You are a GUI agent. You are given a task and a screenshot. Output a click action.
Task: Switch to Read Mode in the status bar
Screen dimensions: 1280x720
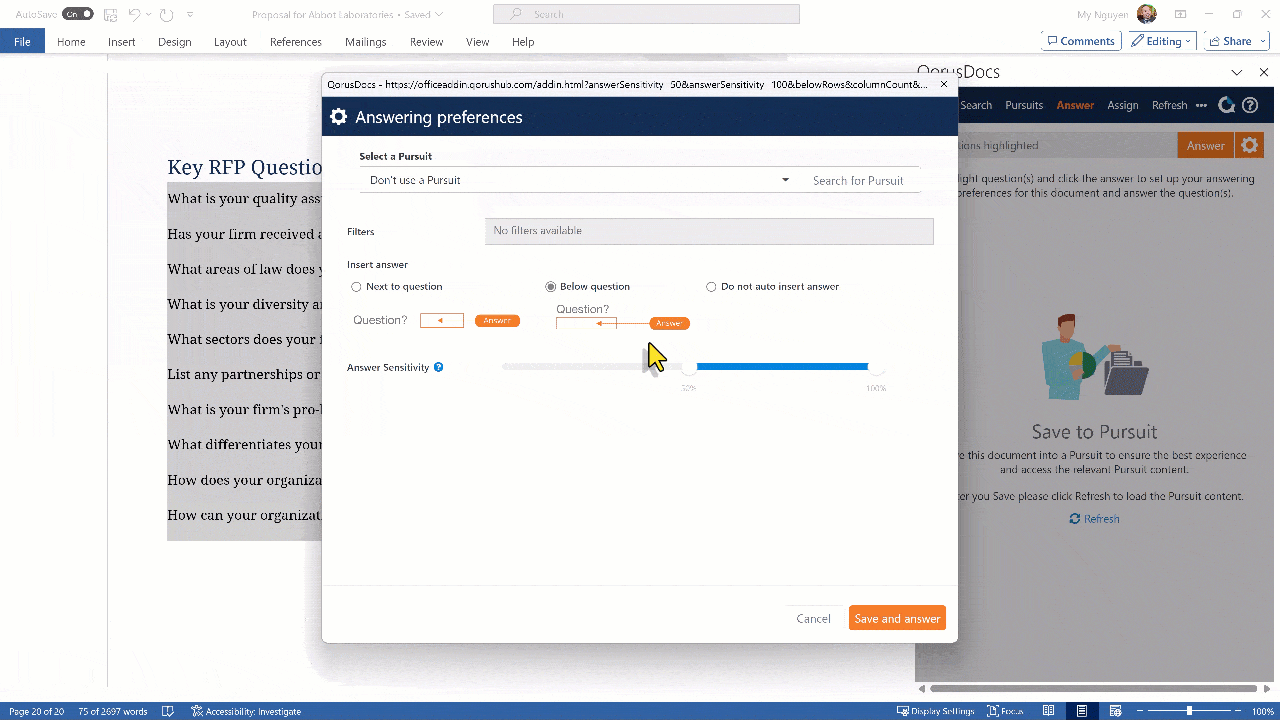(x=1048, y=710)
